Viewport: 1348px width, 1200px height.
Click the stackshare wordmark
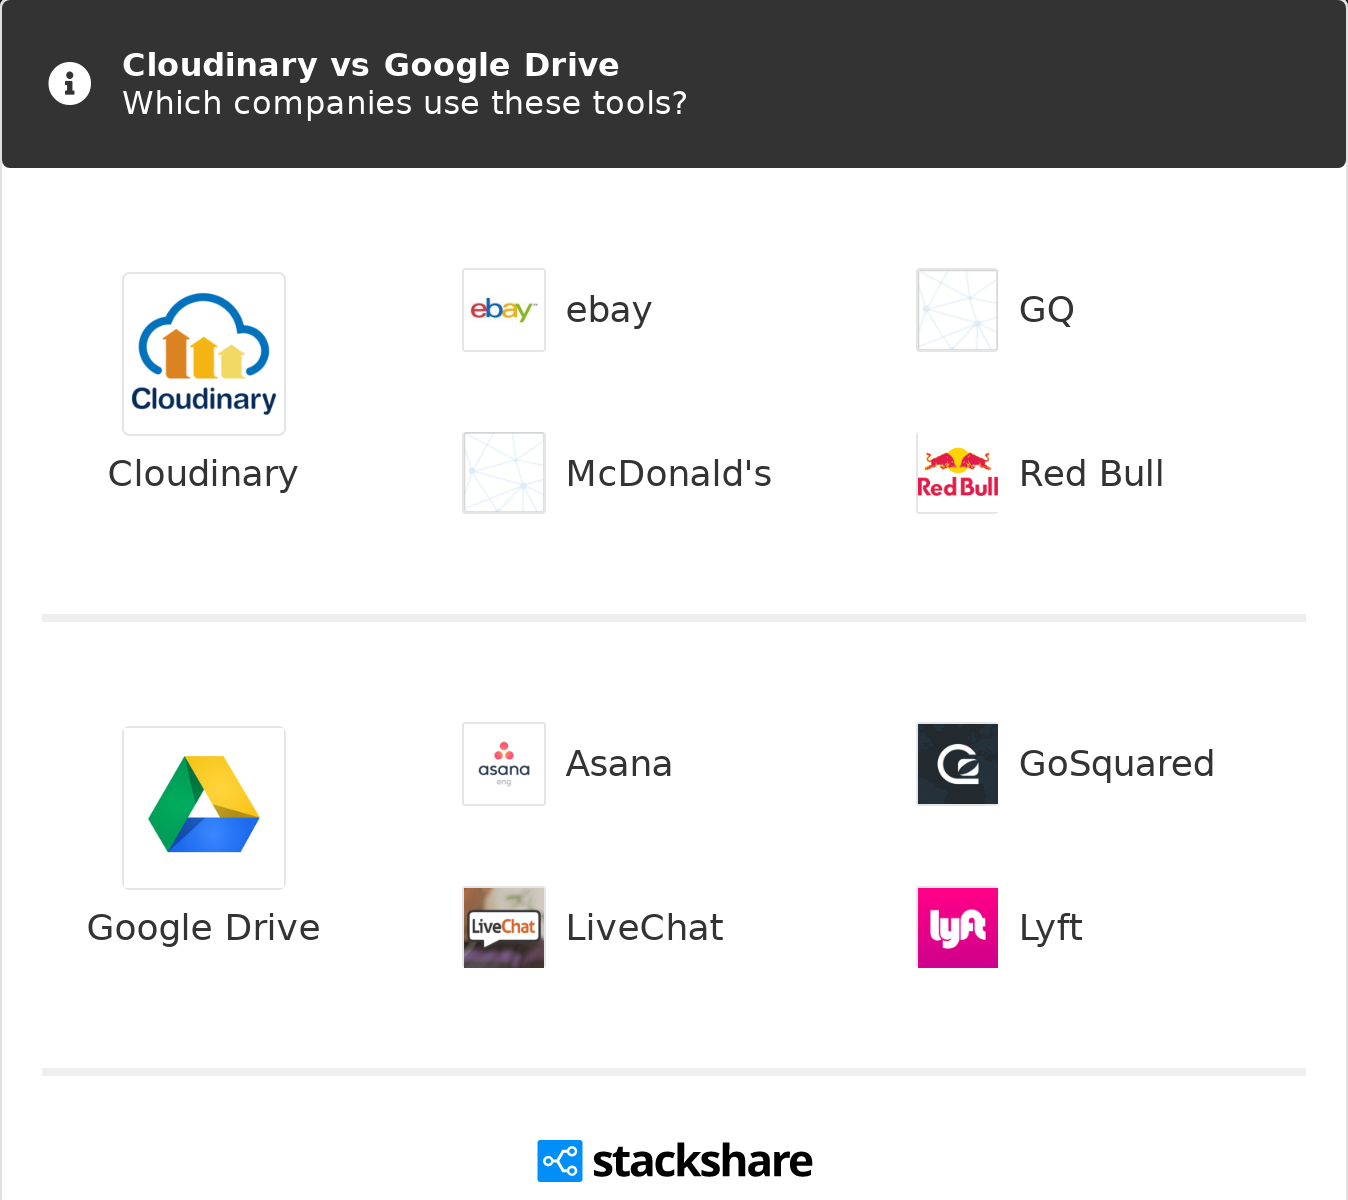click(702, 1161)
